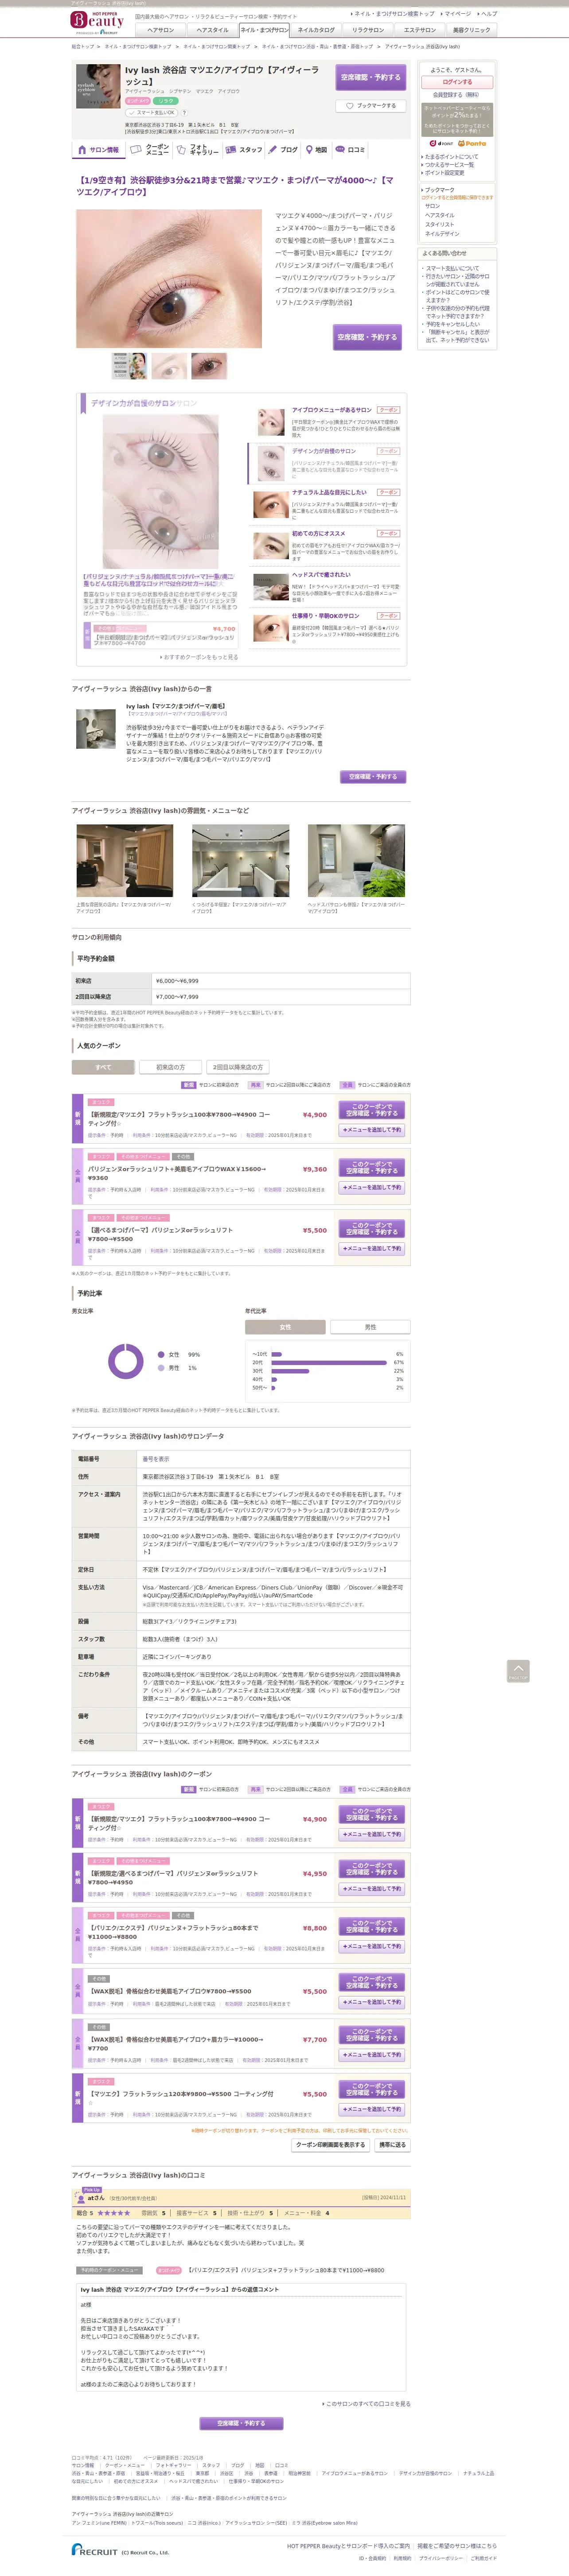
Task: Select エステサロン in top navigation
Action: coord(420,30)
